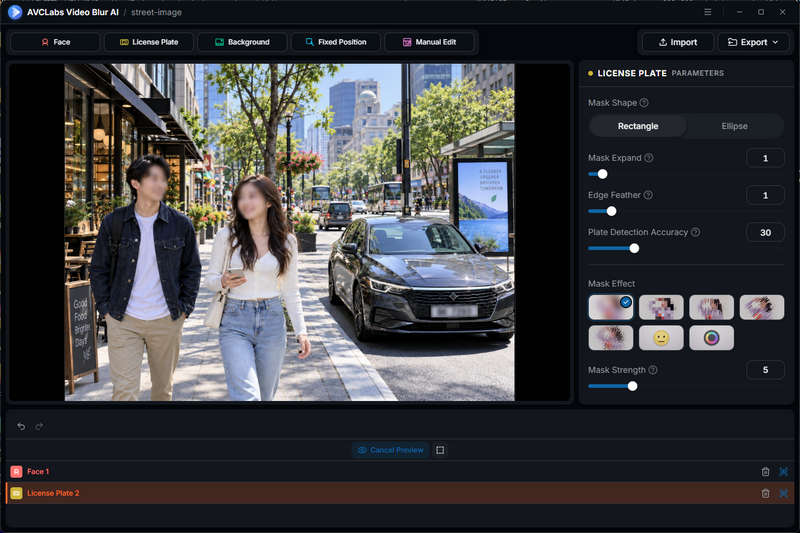Open the hamburger menu in title bar

point(708,12)
